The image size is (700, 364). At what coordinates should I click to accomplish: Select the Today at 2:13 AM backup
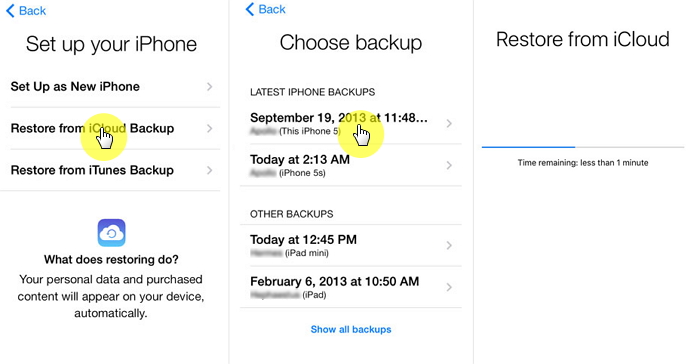351,165
